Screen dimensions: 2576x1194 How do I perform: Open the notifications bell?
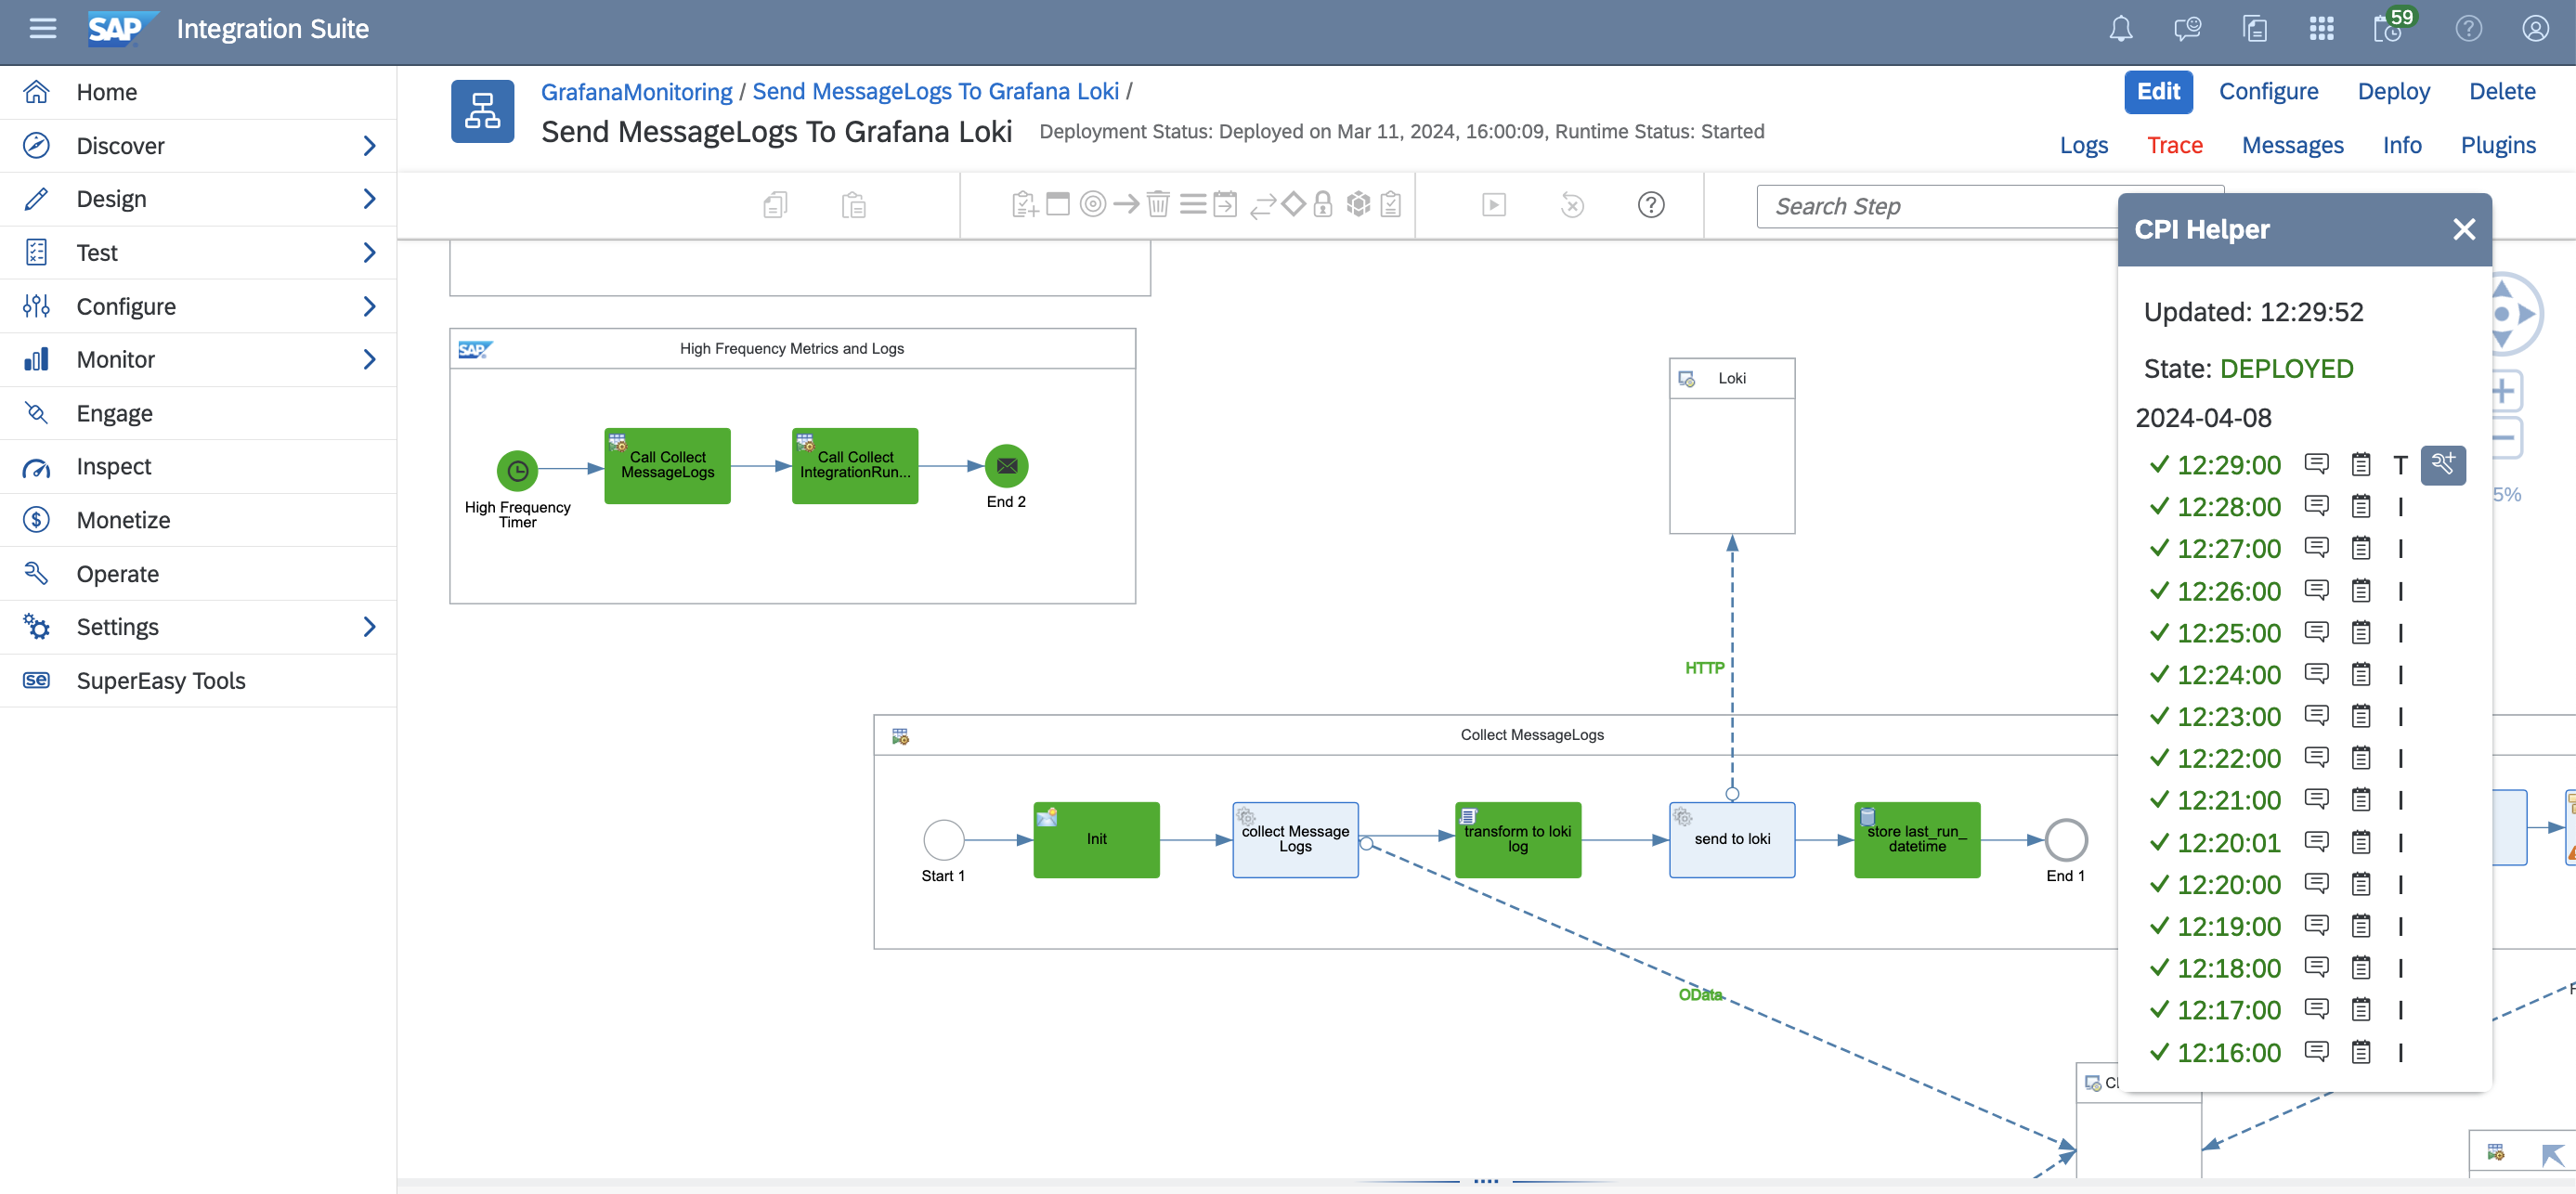point(2120,29)
